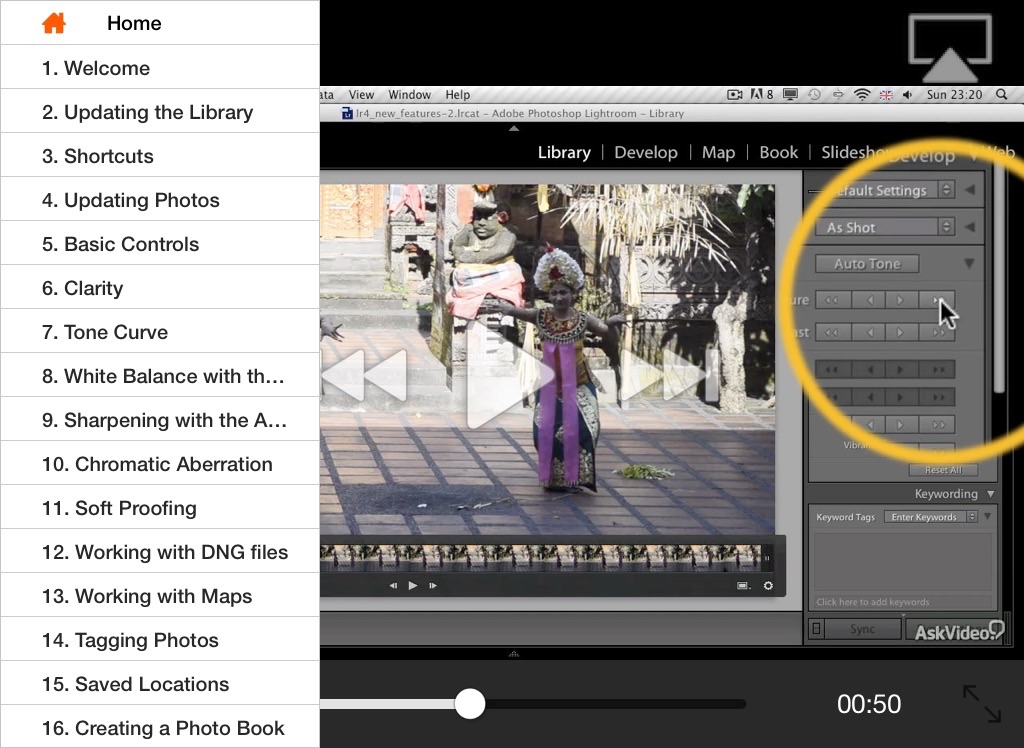Click the display mirroring icon in menu bar

click(x=790, y=95)
